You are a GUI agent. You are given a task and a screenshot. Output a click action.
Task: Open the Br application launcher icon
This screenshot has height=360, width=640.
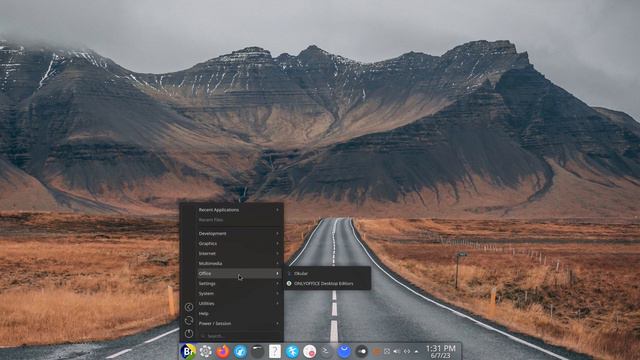pyautogui.click(x=188, y=351)
